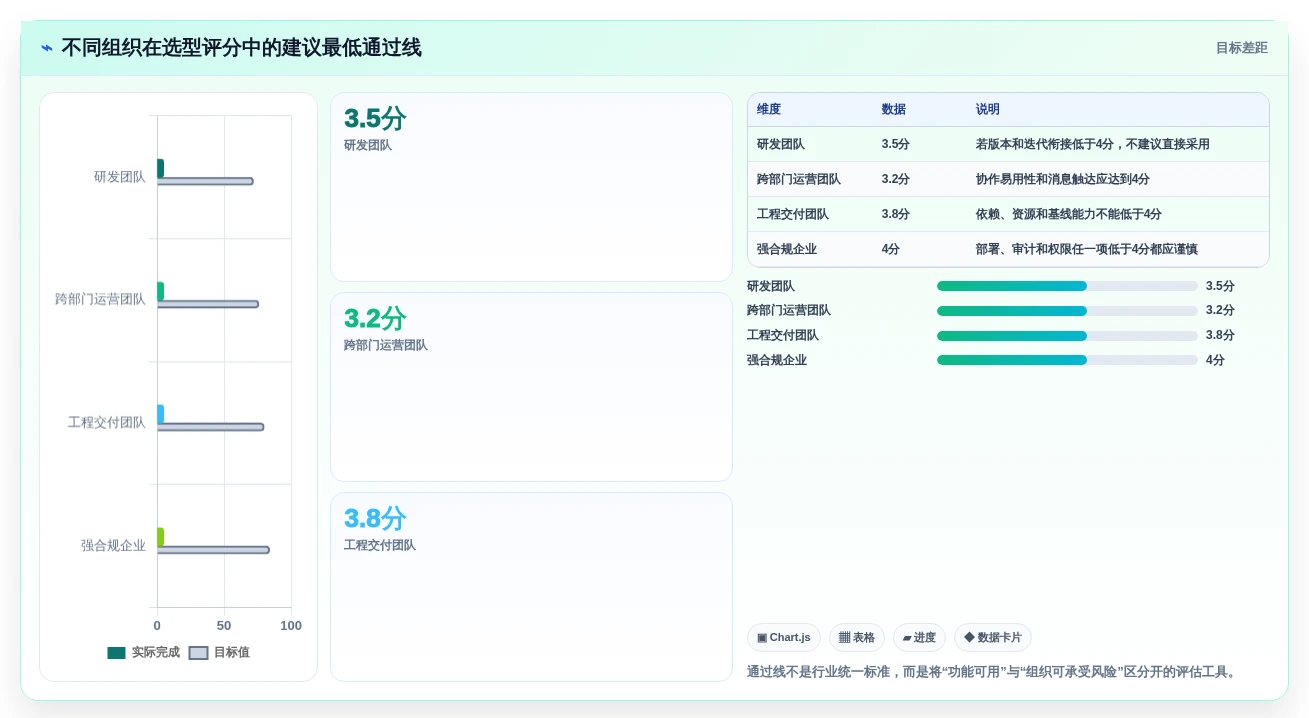Click the 强合规企业 chart axis label

point(113,546)
